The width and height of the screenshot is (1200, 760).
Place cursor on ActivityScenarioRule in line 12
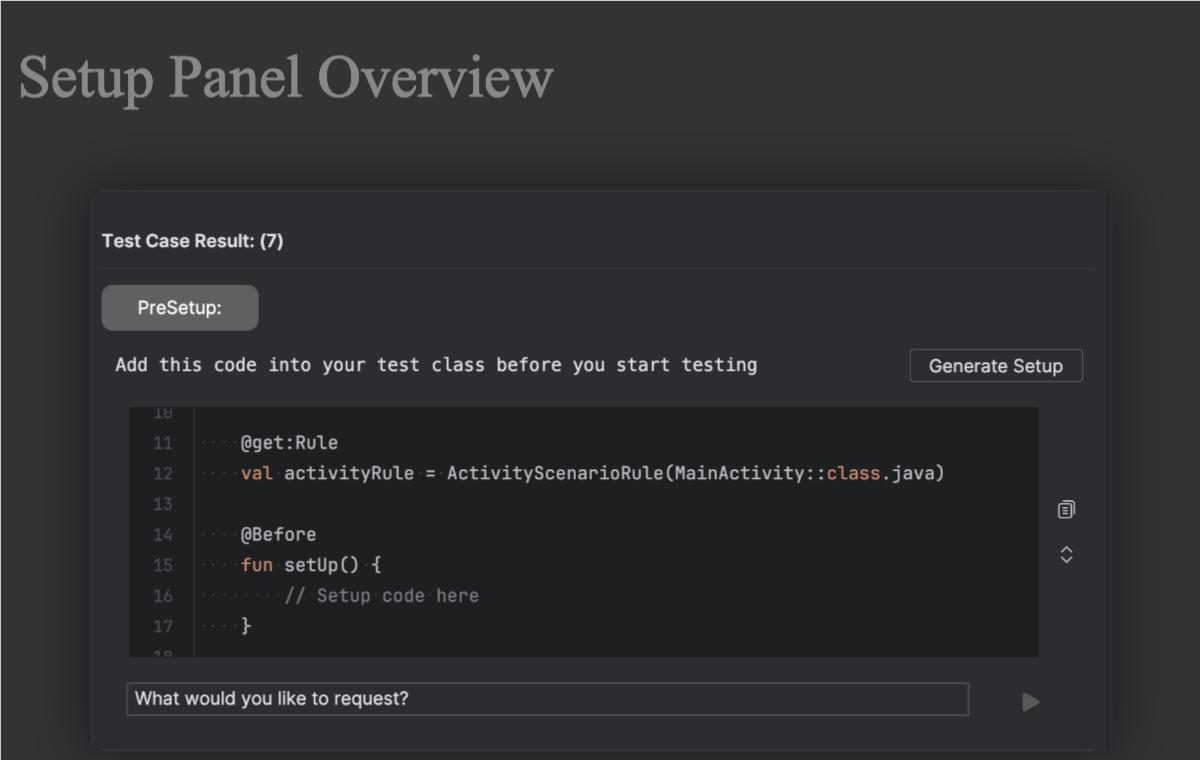[x=555, y=473]
